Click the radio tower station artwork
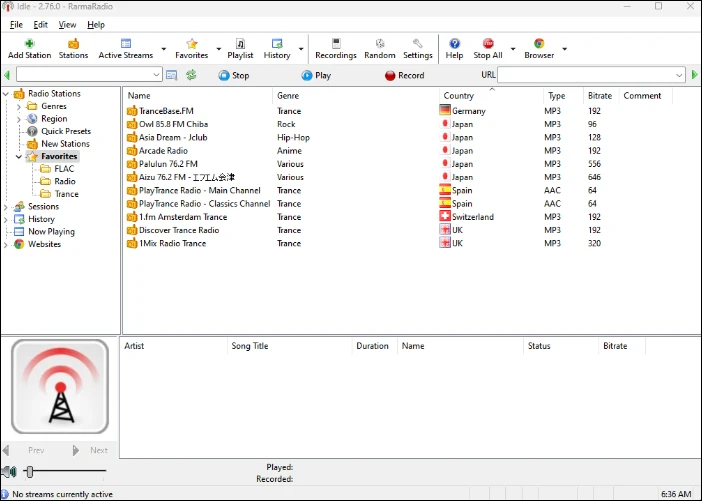The height and width of the screenshot is (501, 702). pyautogui.click(x=60, y=387)
